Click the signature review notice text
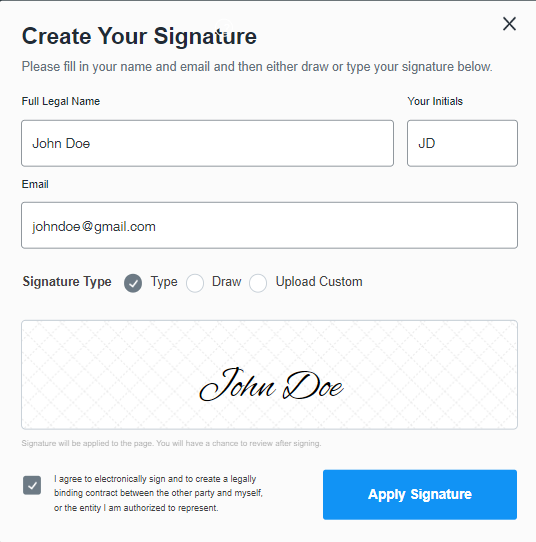Image resolution: width=536 pixels, height=542 pixels. pyautogui.click(x=171, y=443)
